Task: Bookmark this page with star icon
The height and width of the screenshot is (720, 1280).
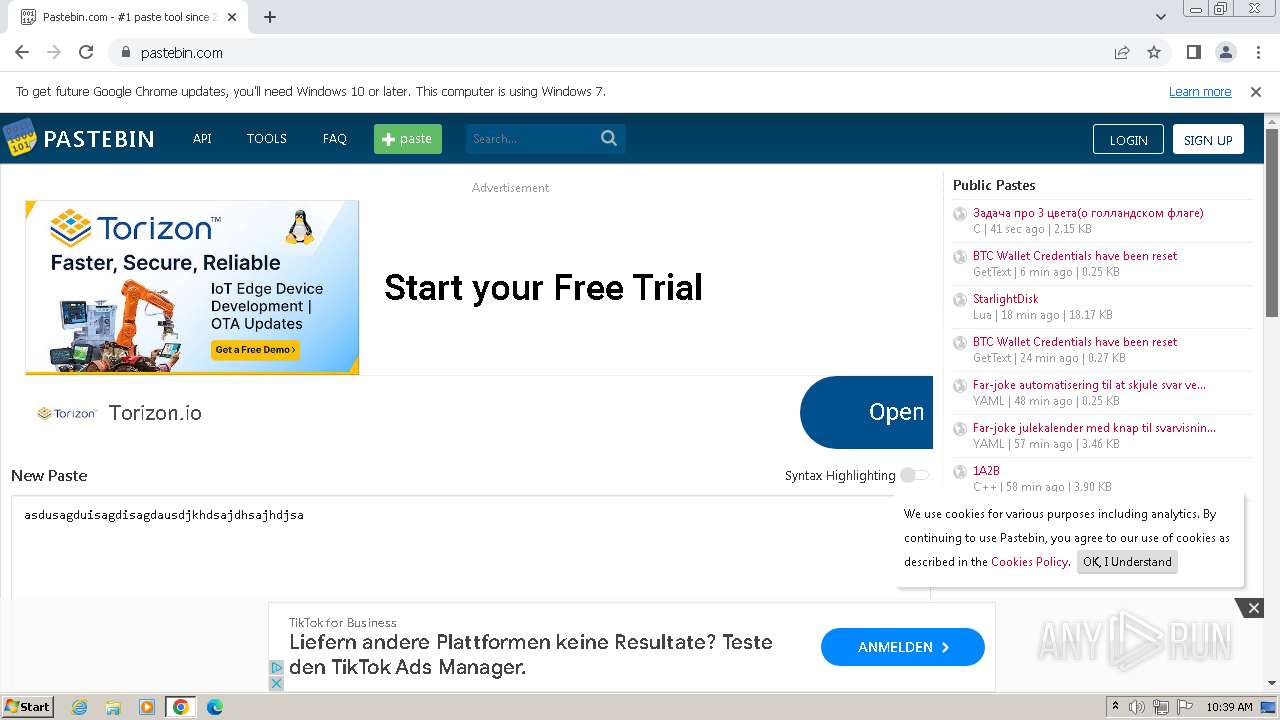Action: point(1154,52)
